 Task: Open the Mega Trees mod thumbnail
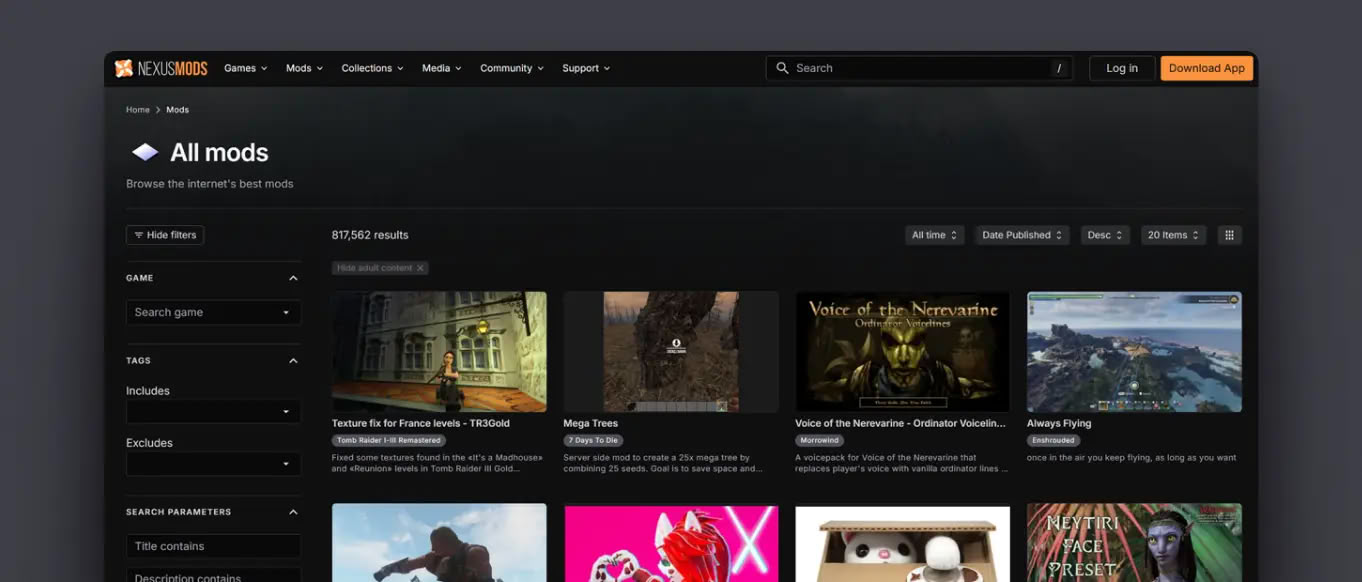(x=671, y=352)
